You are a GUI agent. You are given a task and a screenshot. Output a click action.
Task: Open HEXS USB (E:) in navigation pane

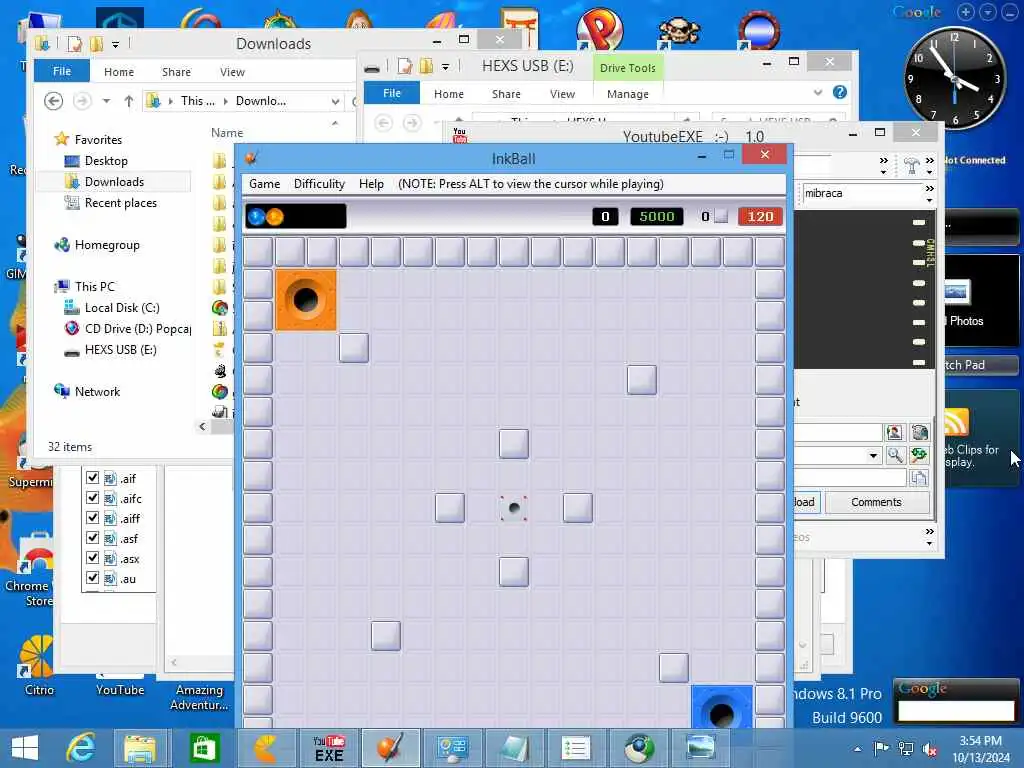pos(120,349)
